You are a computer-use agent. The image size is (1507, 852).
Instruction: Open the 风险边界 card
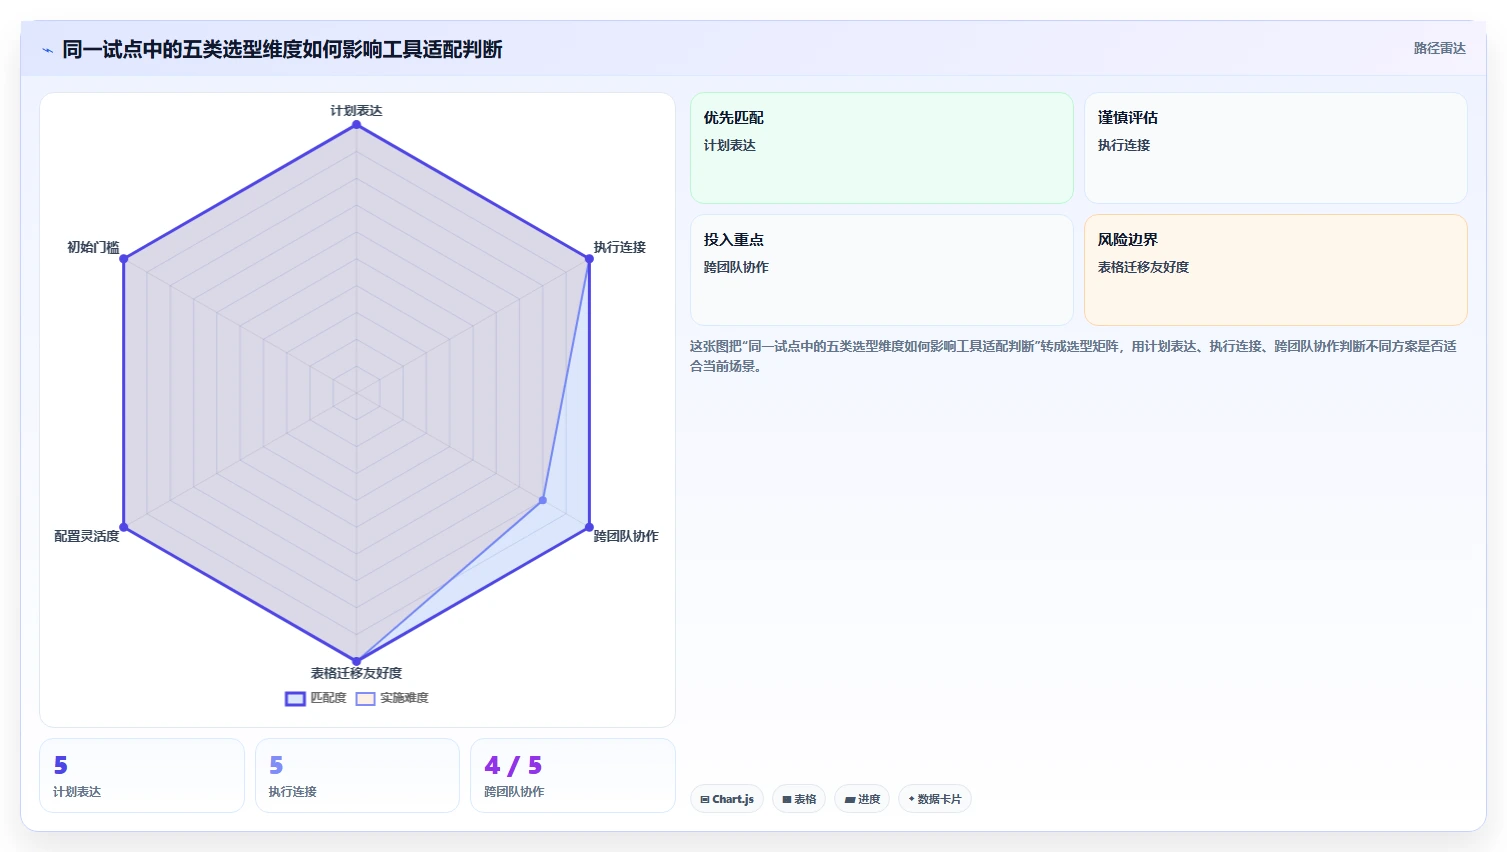click(1275, 270)
